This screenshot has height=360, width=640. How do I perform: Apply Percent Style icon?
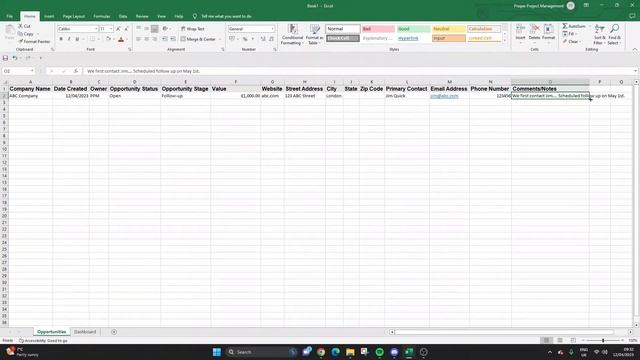pyautogui.click(x=245, y=39)
